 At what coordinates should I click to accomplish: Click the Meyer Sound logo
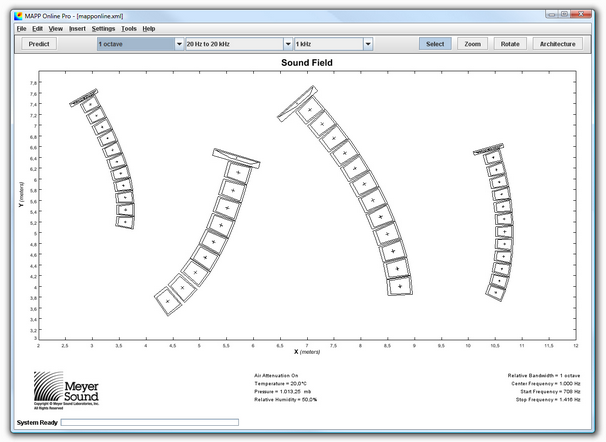(x=66, y=389)
